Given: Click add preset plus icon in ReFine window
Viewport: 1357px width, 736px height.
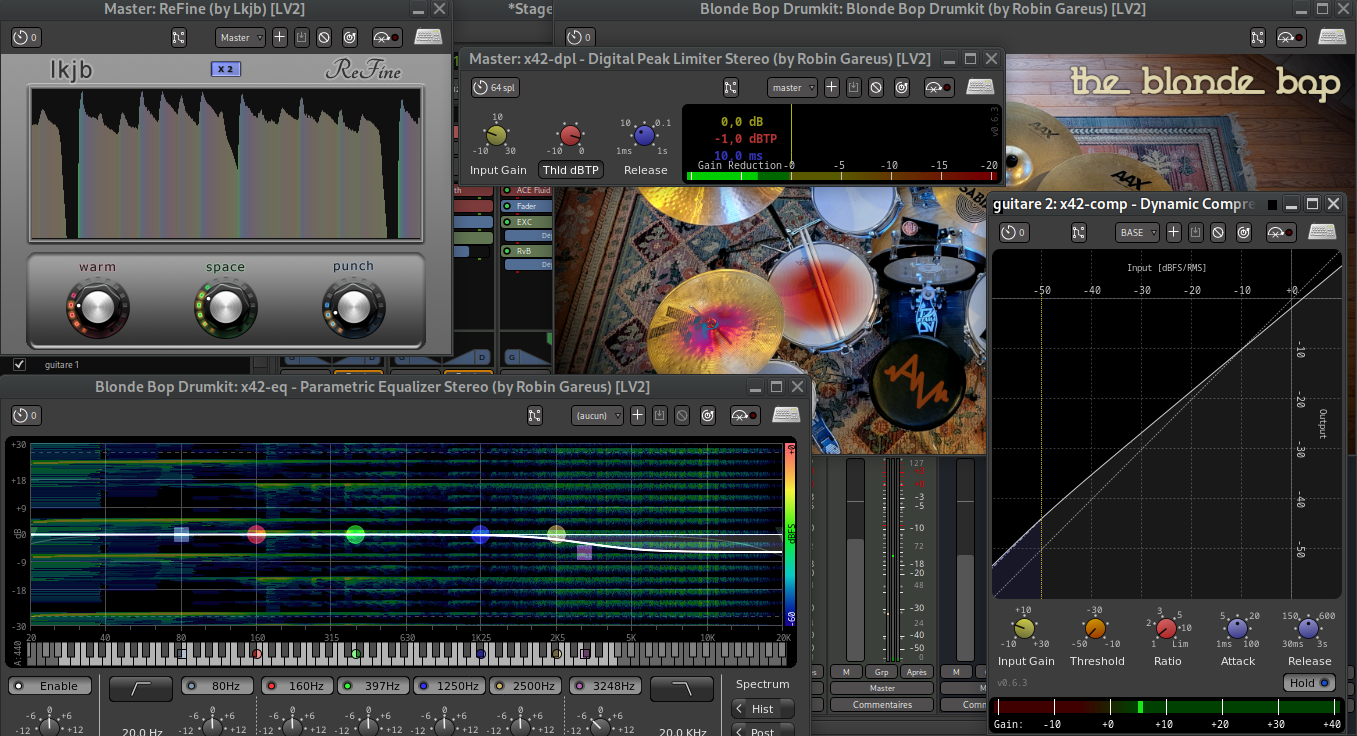Looking at the screenshot, I should click(279, 38).
